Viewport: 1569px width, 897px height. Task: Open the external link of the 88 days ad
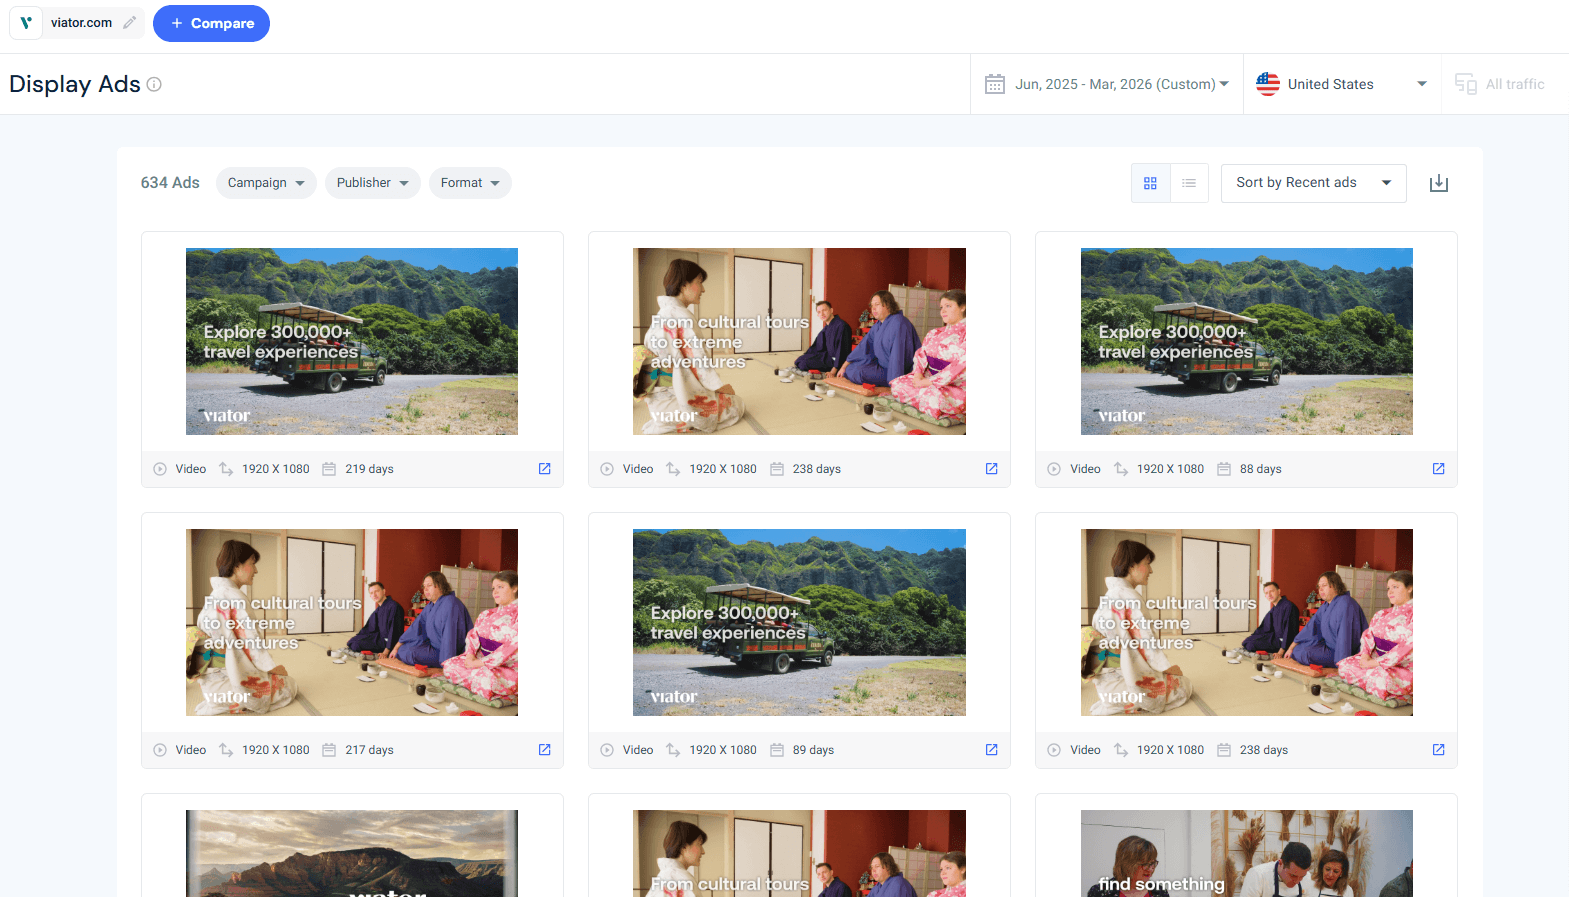tap(1439, 468)
